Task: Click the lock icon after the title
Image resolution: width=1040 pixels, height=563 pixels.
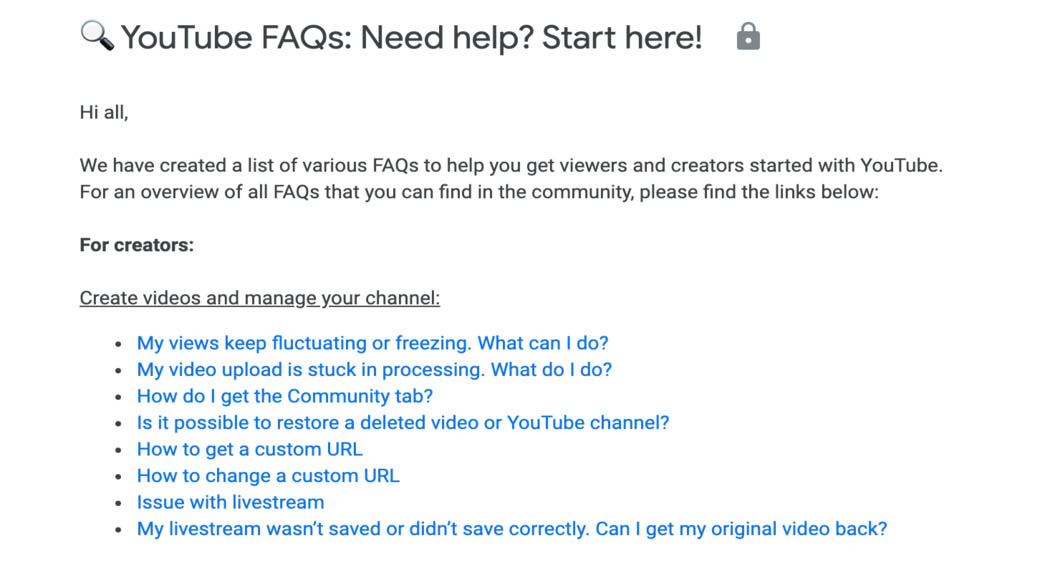Action: tap(748, 37)
